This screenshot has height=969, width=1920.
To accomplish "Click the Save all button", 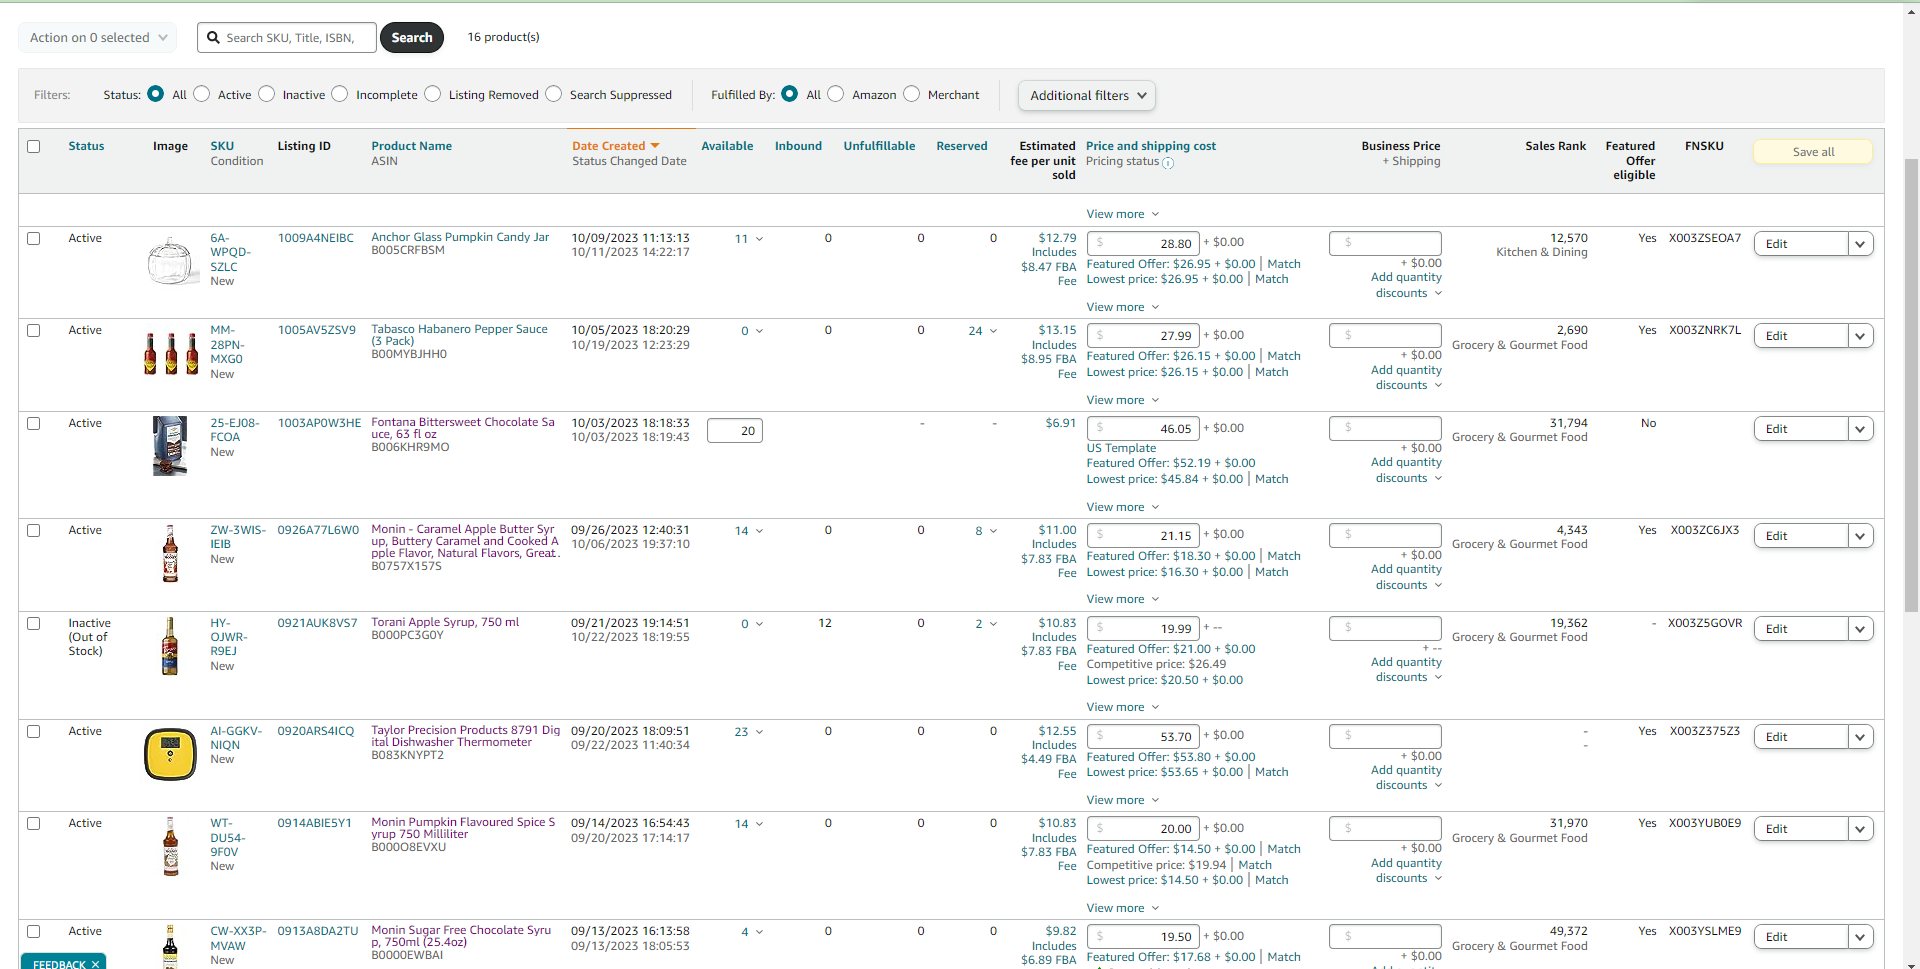I will (1813, 152).
